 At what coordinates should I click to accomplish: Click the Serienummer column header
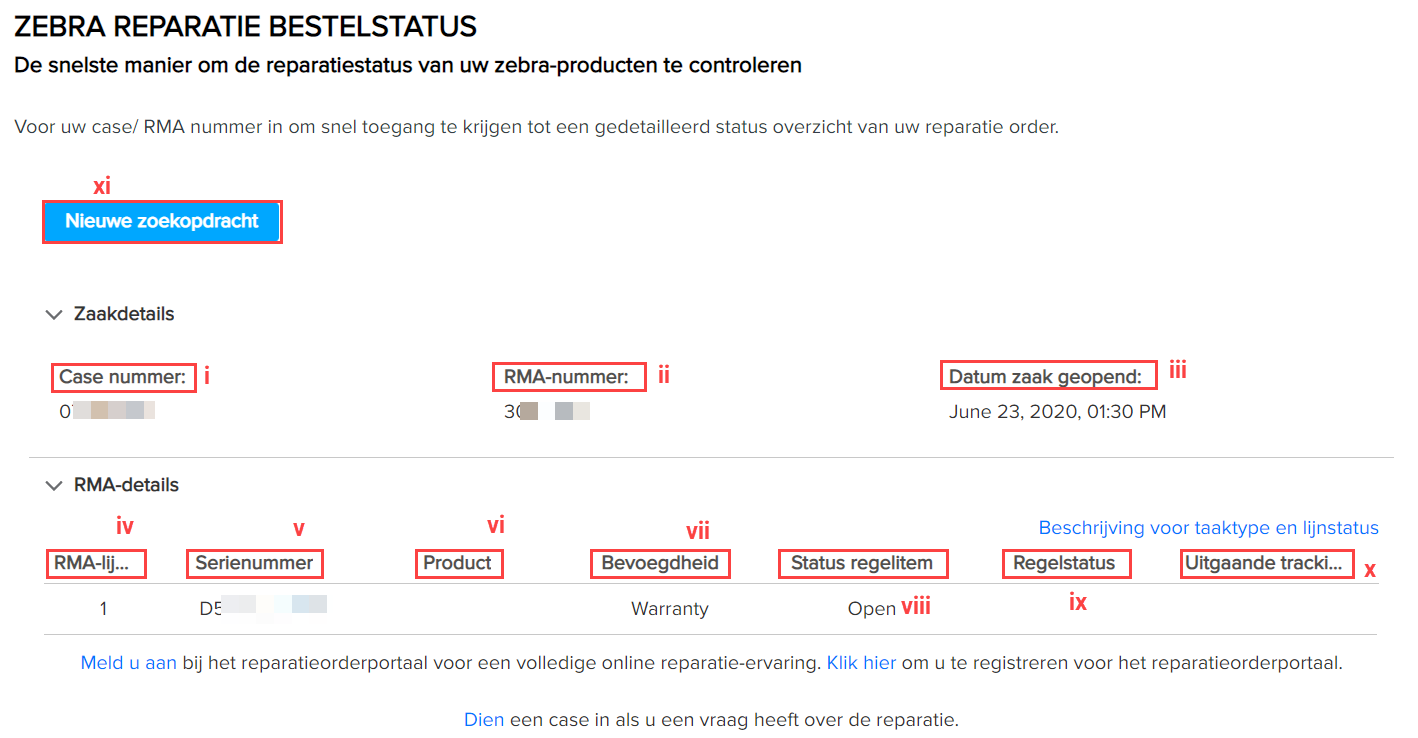254,563
